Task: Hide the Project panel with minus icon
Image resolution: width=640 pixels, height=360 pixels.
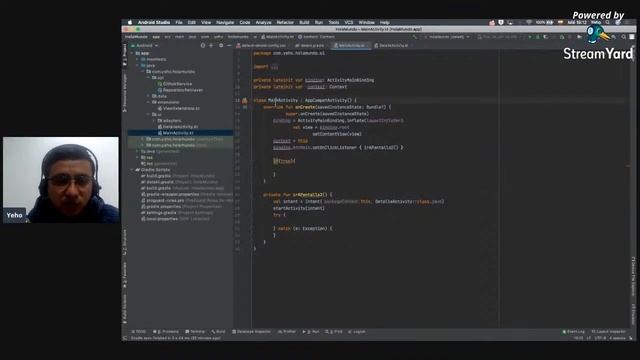Action: pyautogui.click(x=229, y=45)
